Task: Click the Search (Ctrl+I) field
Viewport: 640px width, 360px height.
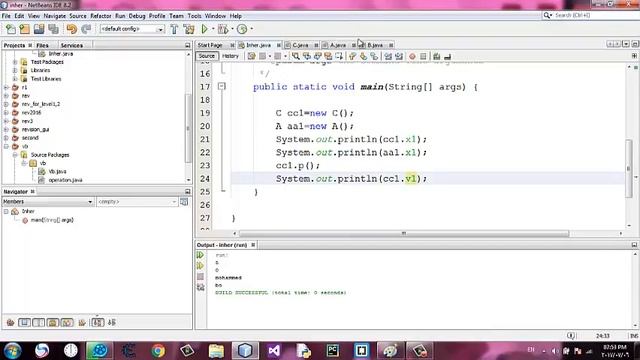Action: coord(591,15)
